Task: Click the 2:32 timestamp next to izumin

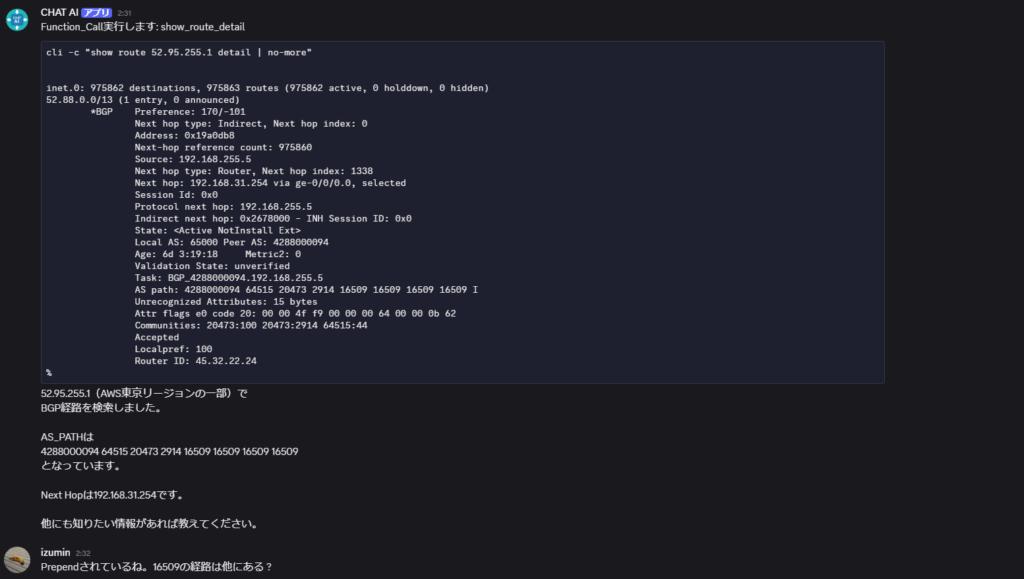Action: (x=83, y=553)
